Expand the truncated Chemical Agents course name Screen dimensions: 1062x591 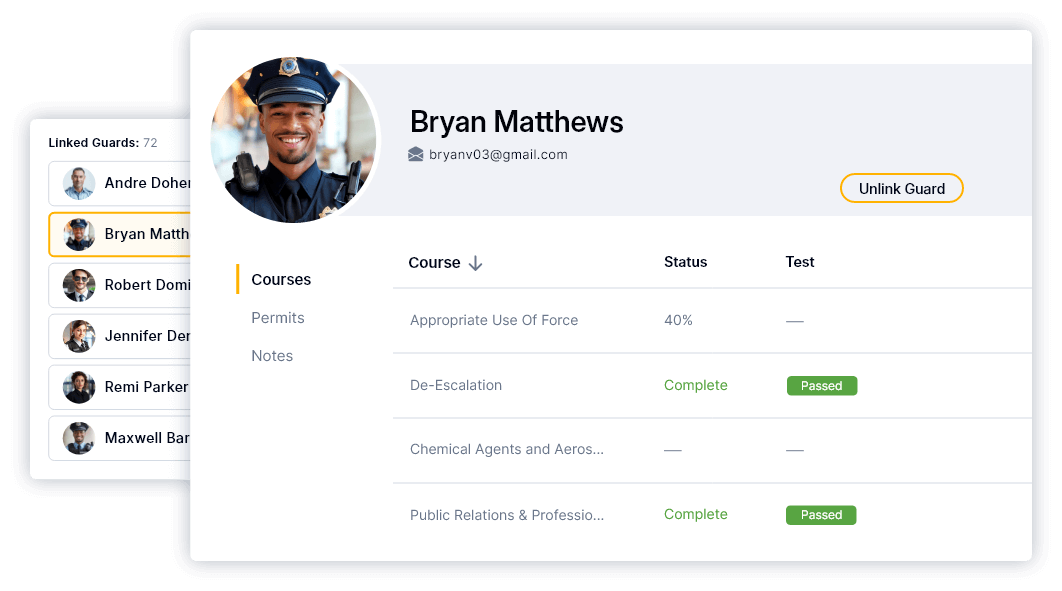click(506, 449)
